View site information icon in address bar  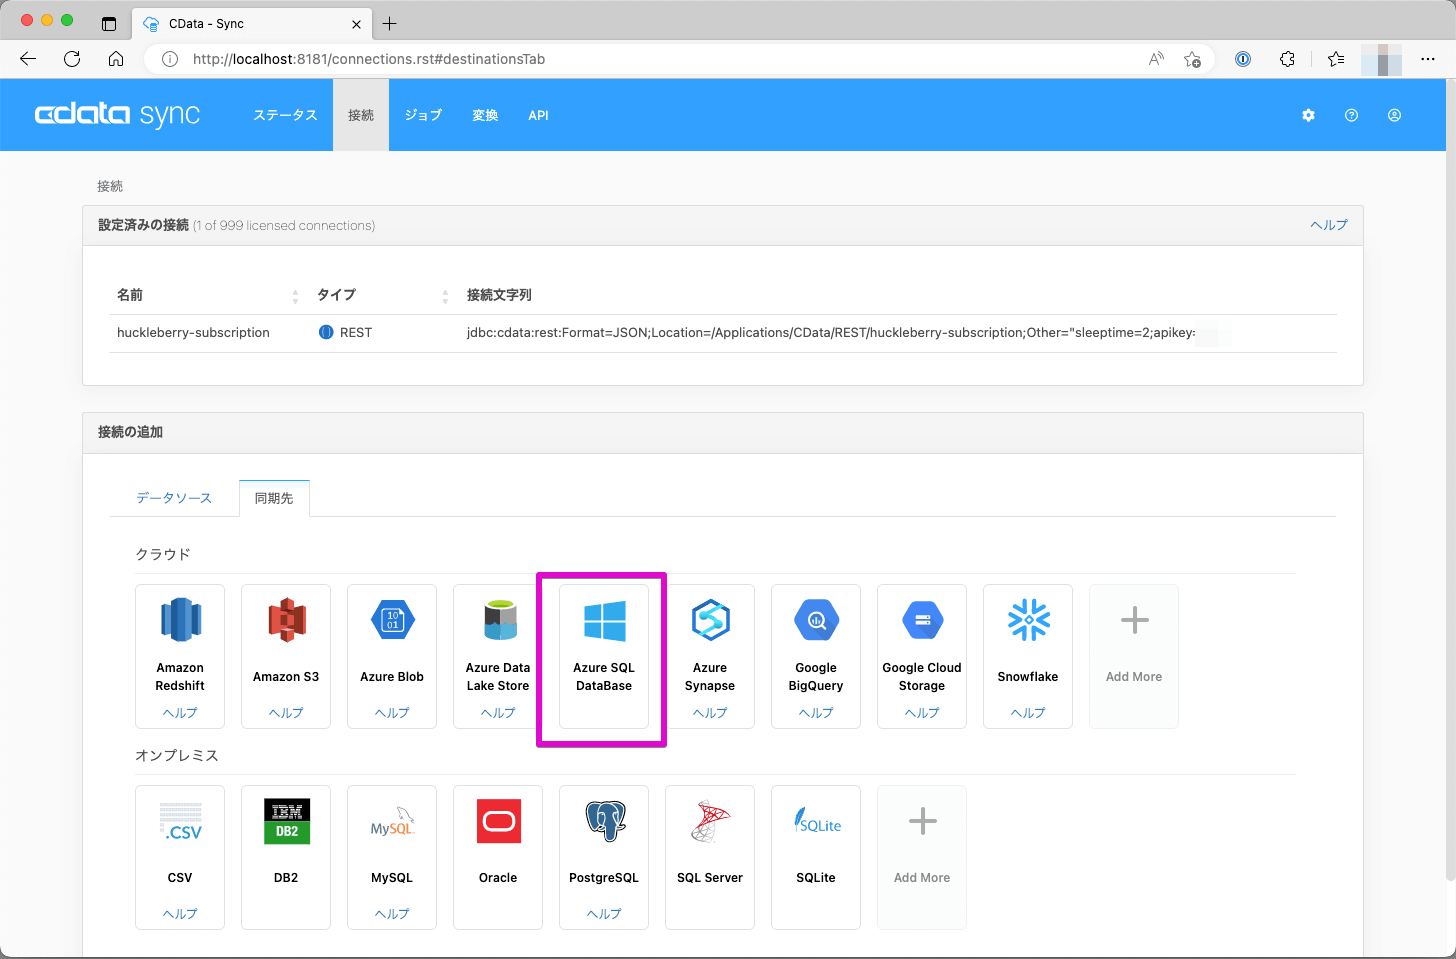[170, 59]
